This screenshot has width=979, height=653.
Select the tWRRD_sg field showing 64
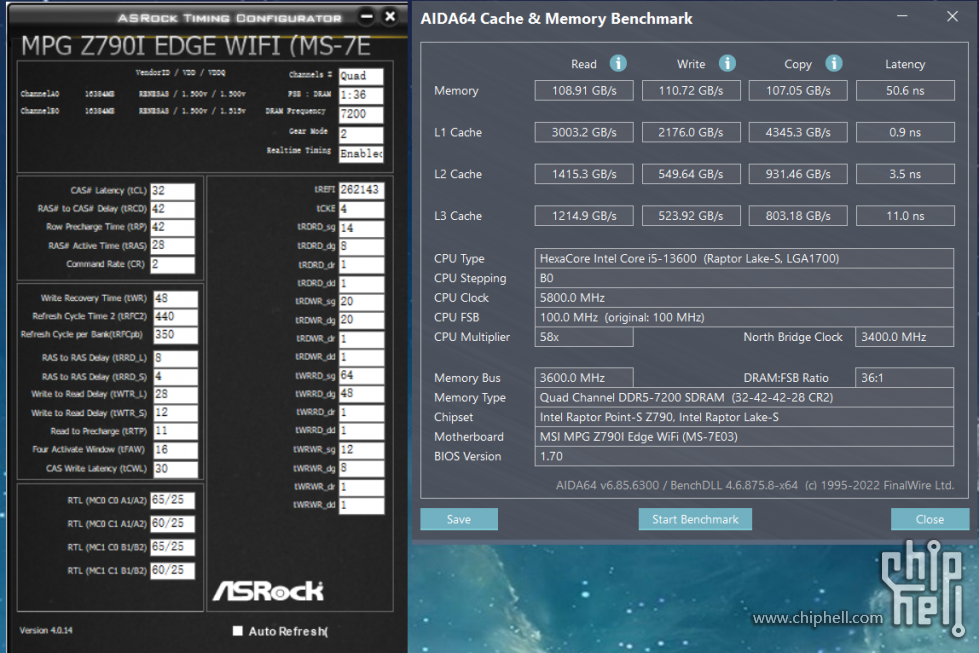pos(362,376)
